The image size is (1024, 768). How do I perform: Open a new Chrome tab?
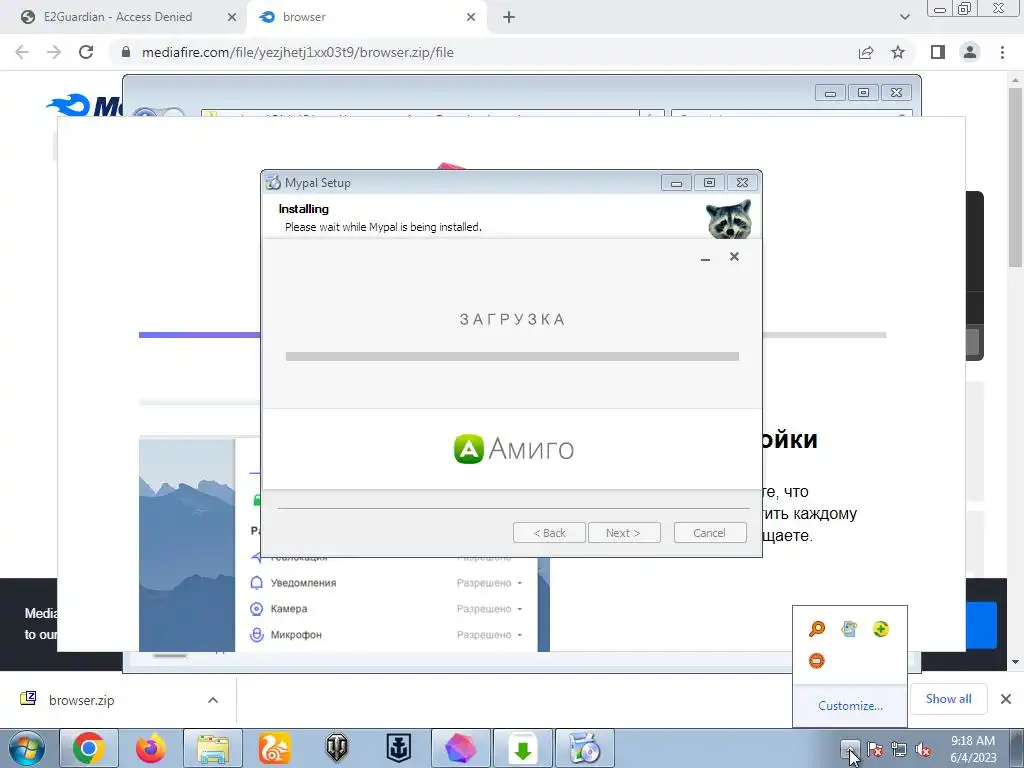click(509, 17)
